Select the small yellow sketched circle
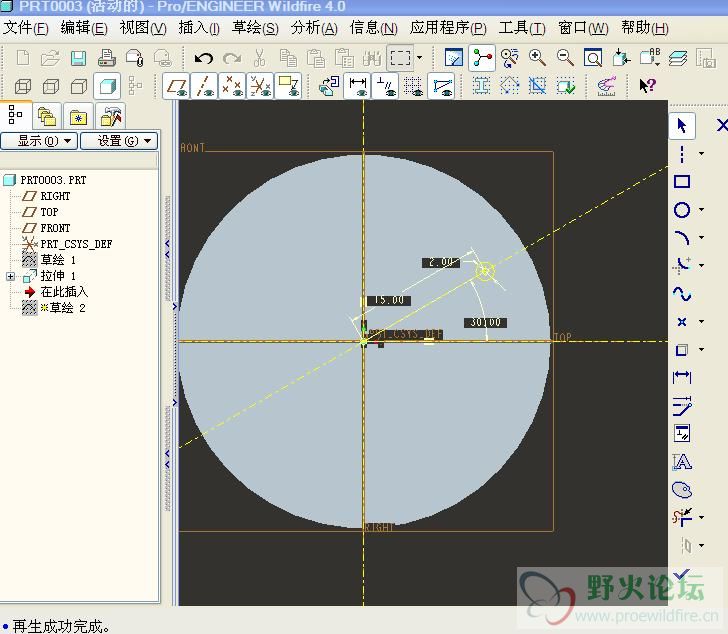 coord(485,271)
